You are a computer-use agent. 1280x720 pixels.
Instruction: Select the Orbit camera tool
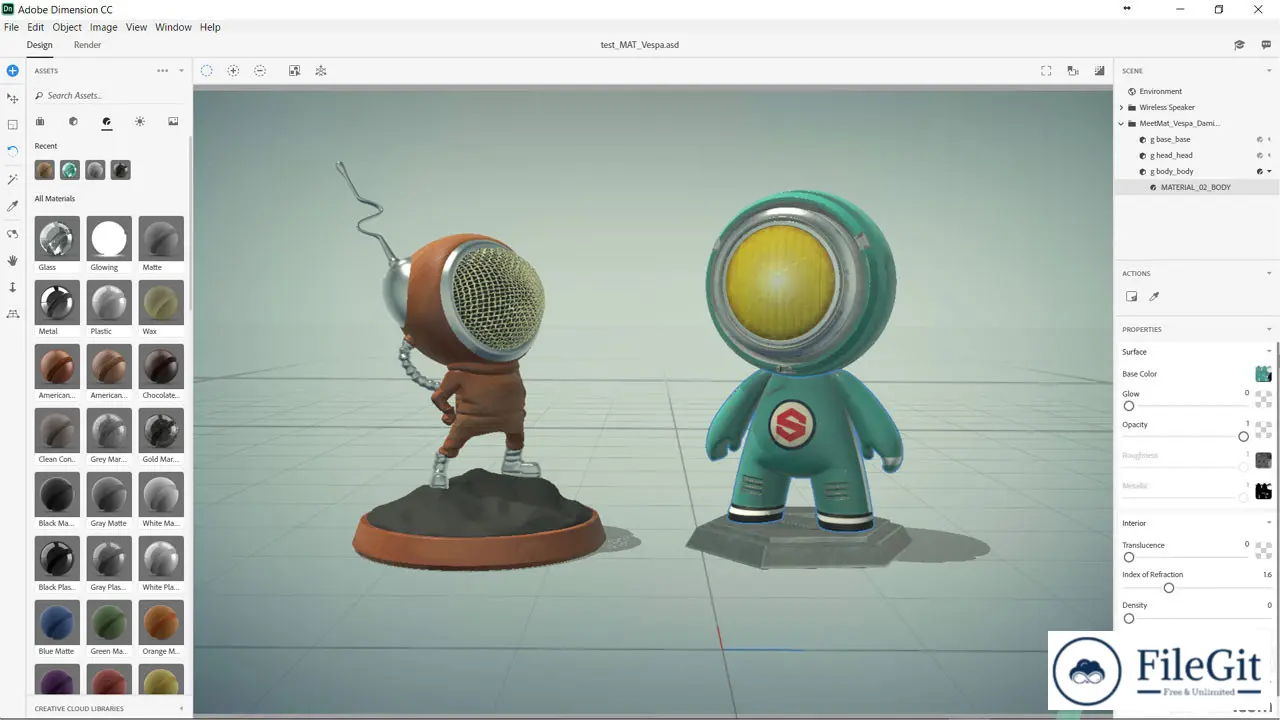coord(12,233)
